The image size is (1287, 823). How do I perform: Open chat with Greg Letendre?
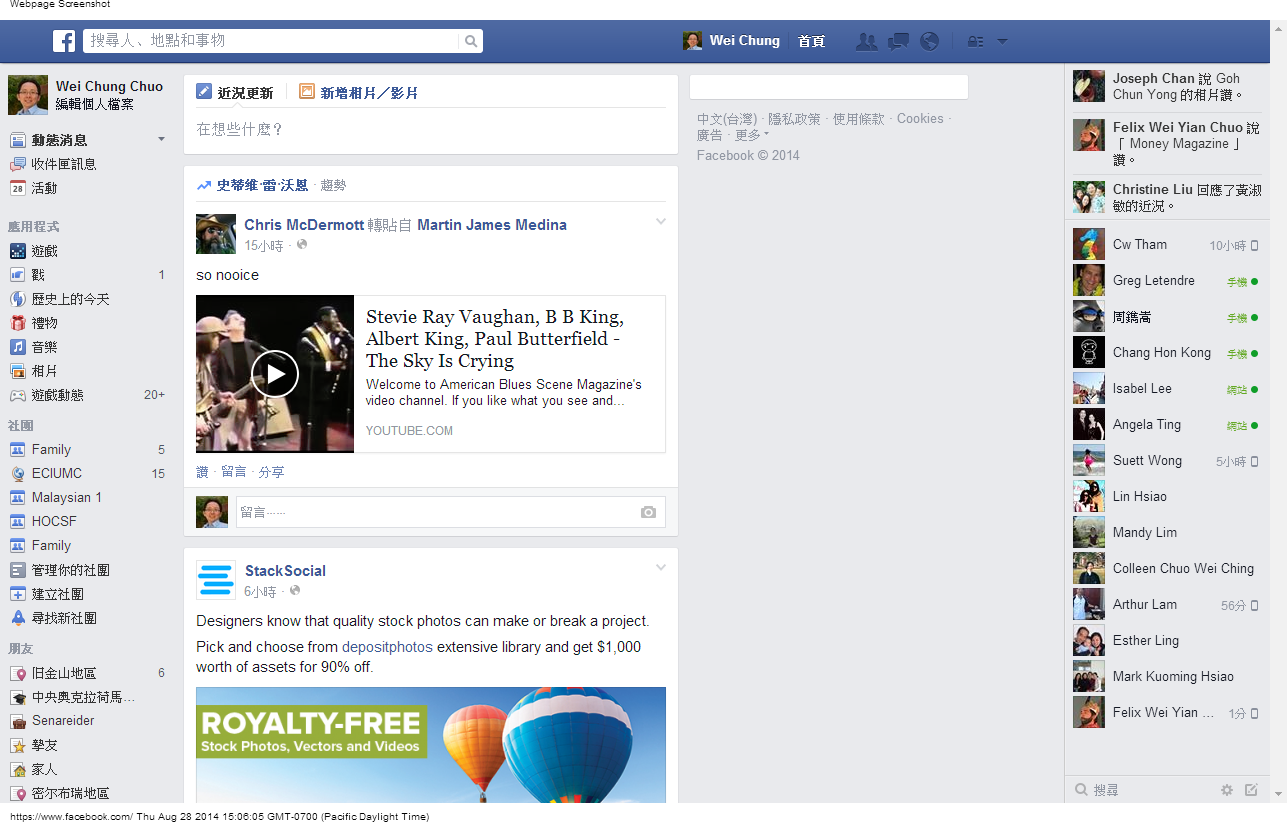tap(1166, 281)
